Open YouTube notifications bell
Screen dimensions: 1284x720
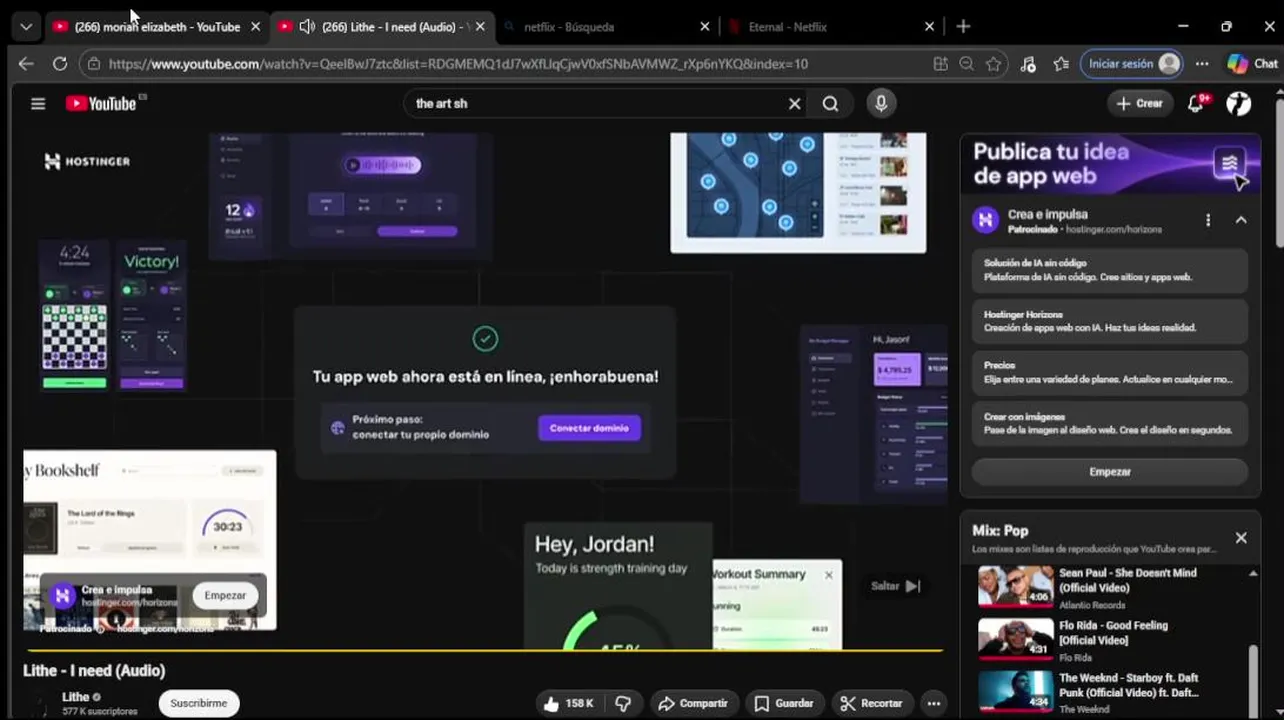(x=1196, y=103)
